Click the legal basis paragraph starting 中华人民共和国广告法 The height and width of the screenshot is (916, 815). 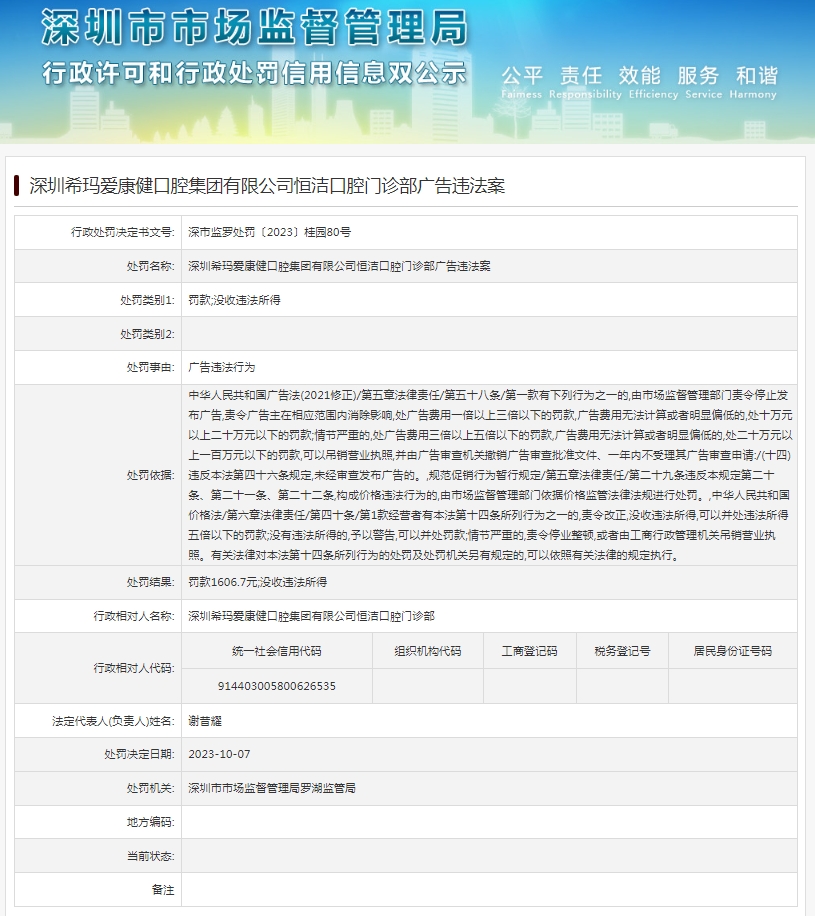click(x=490, y=475)
